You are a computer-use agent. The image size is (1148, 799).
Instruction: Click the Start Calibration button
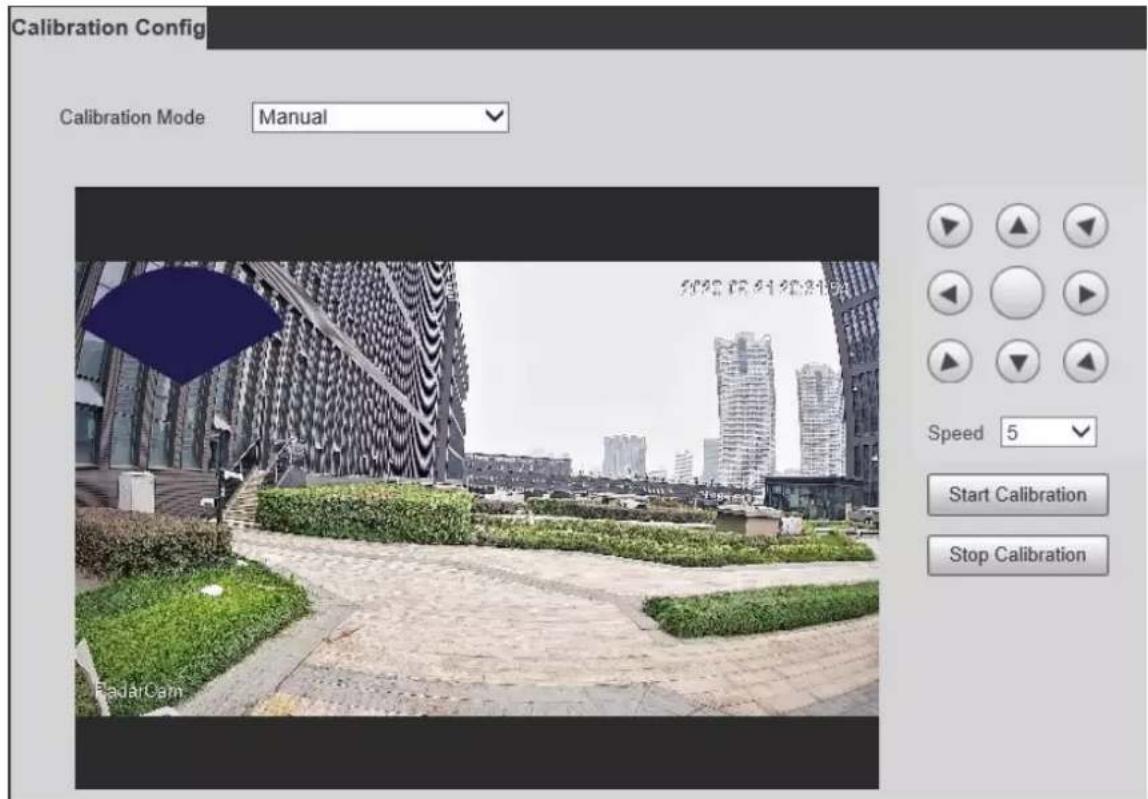[x=1018, y=494]
